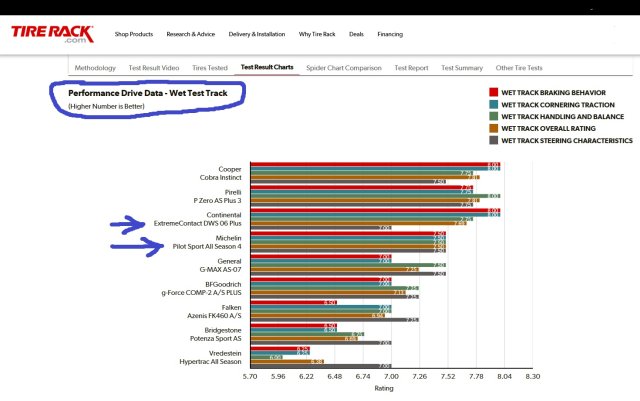Screen dimensions: 640x401
Task: Open the Deals page
Action: pyautogui.click(x=356, y=34)
